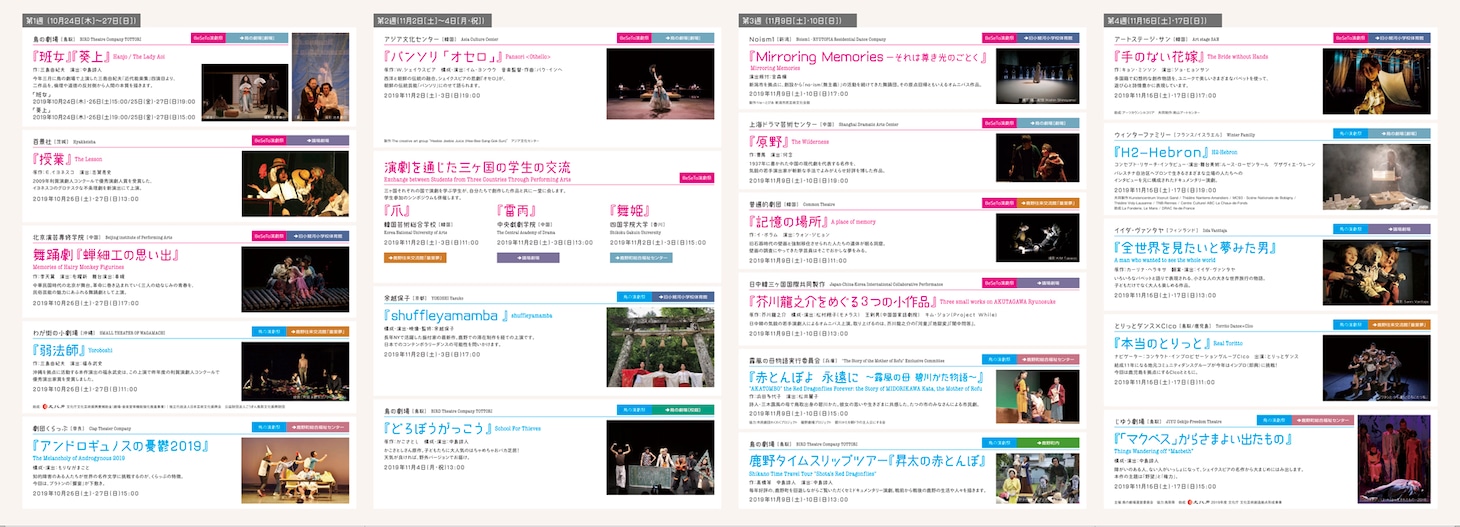Switch to the 第4週 week header

click(1168, 20)
